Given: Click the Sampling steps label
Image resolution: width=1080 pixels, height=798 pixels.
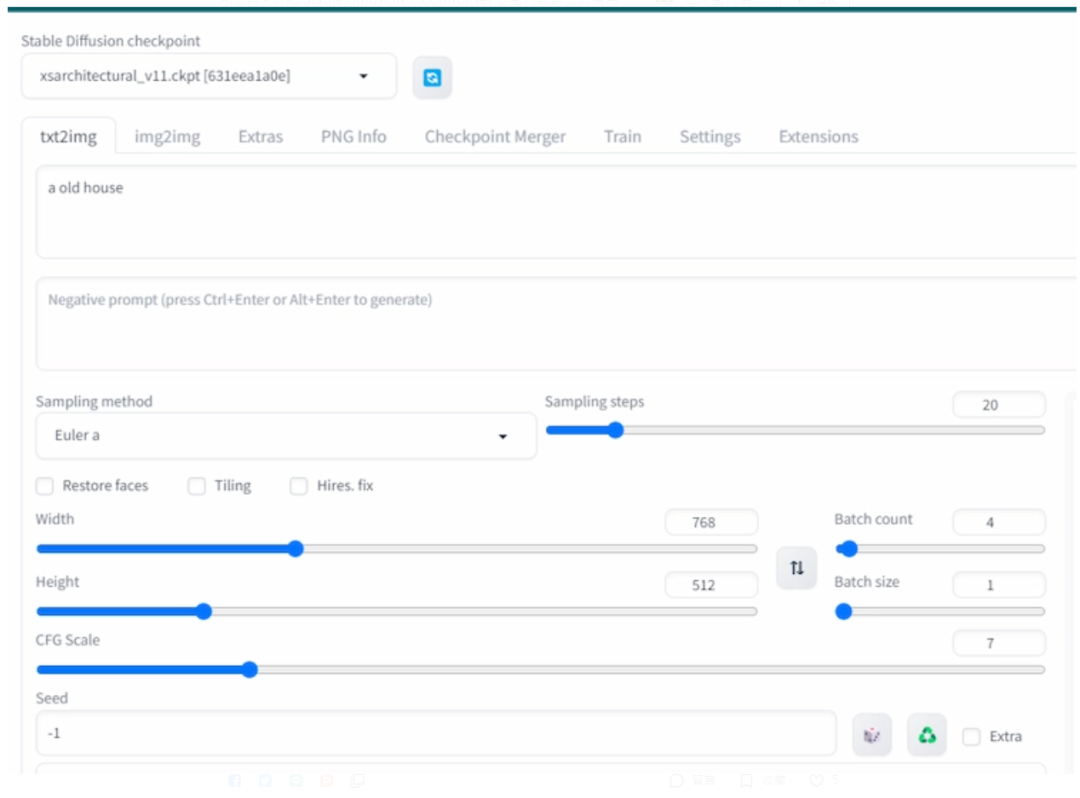Looking at the screenshot, I should coord(594,401).
